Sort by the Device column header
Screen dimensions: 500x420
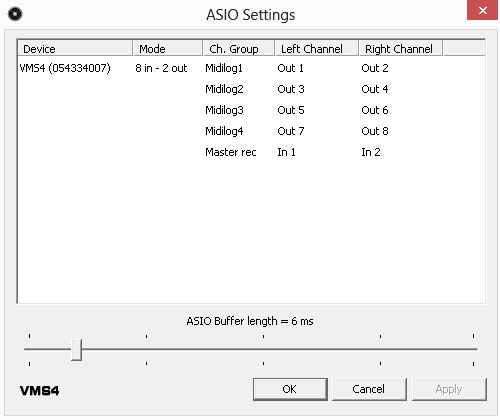pos(75,49)
